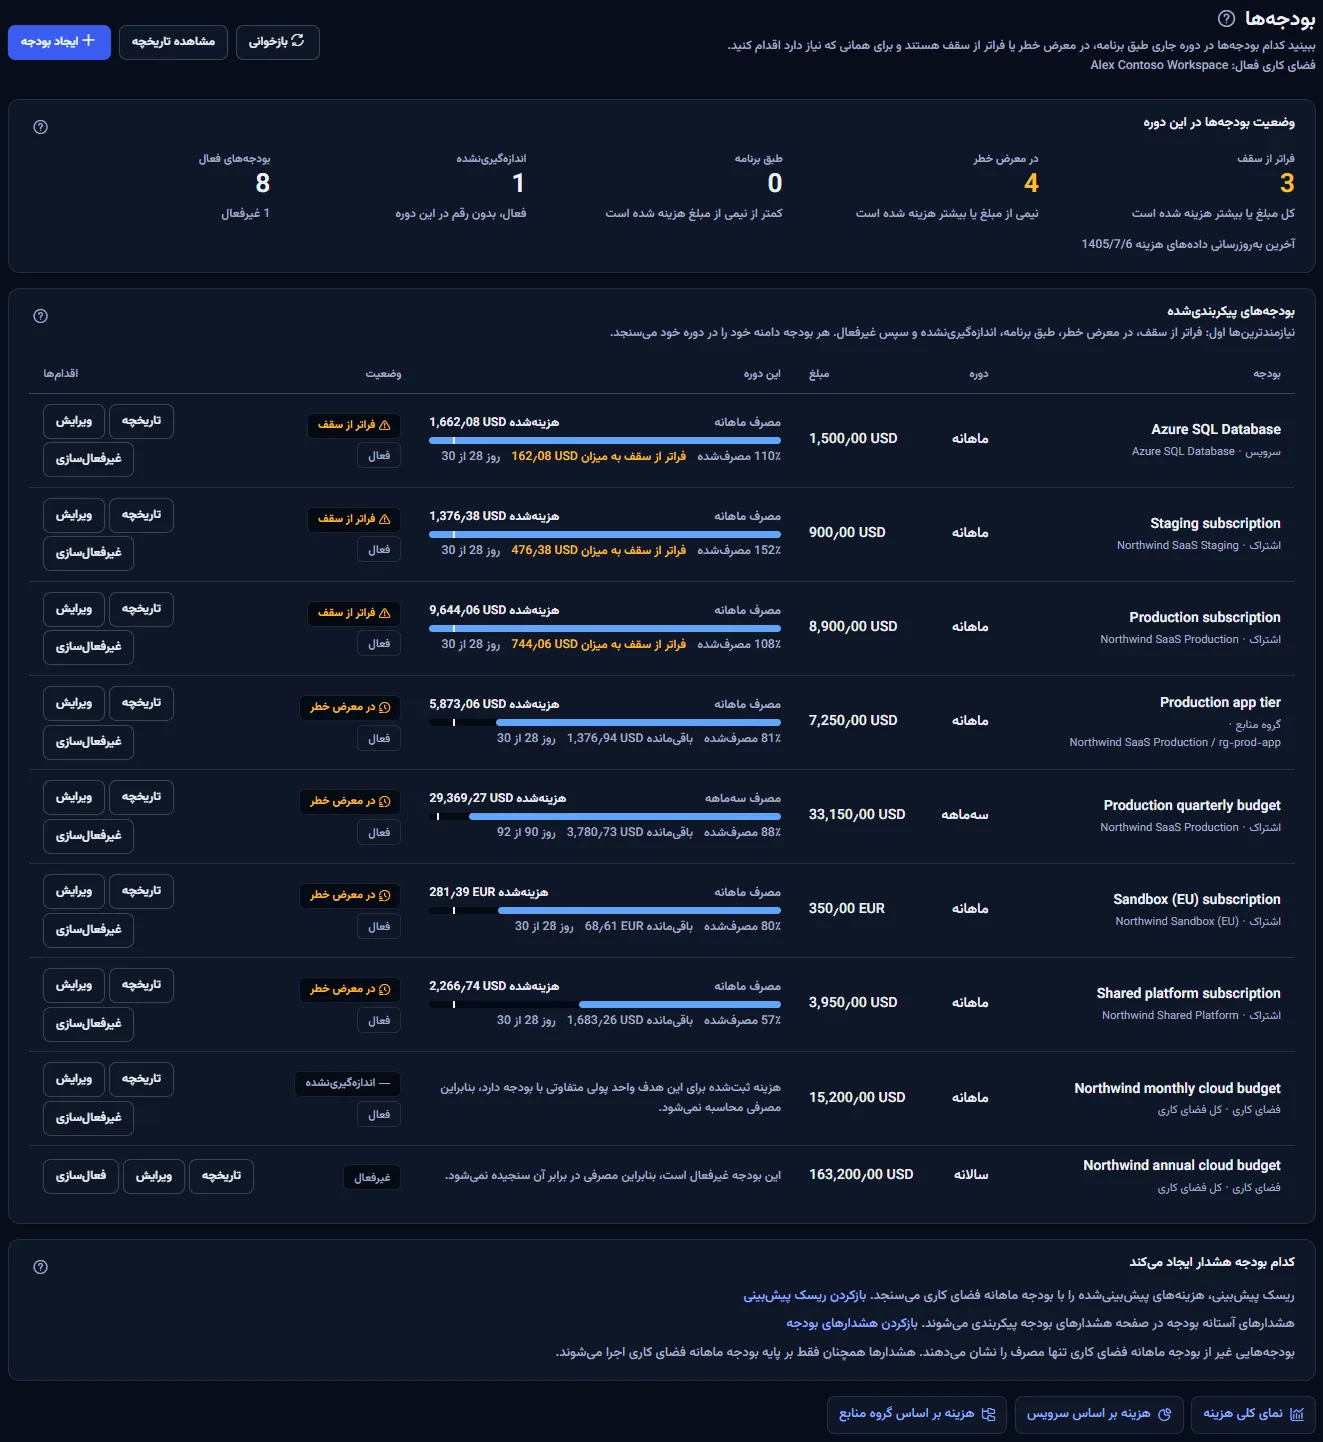
Task: Click the فراتر از سقف badge on Staging subscription
Action: click(x=353, y=519)
